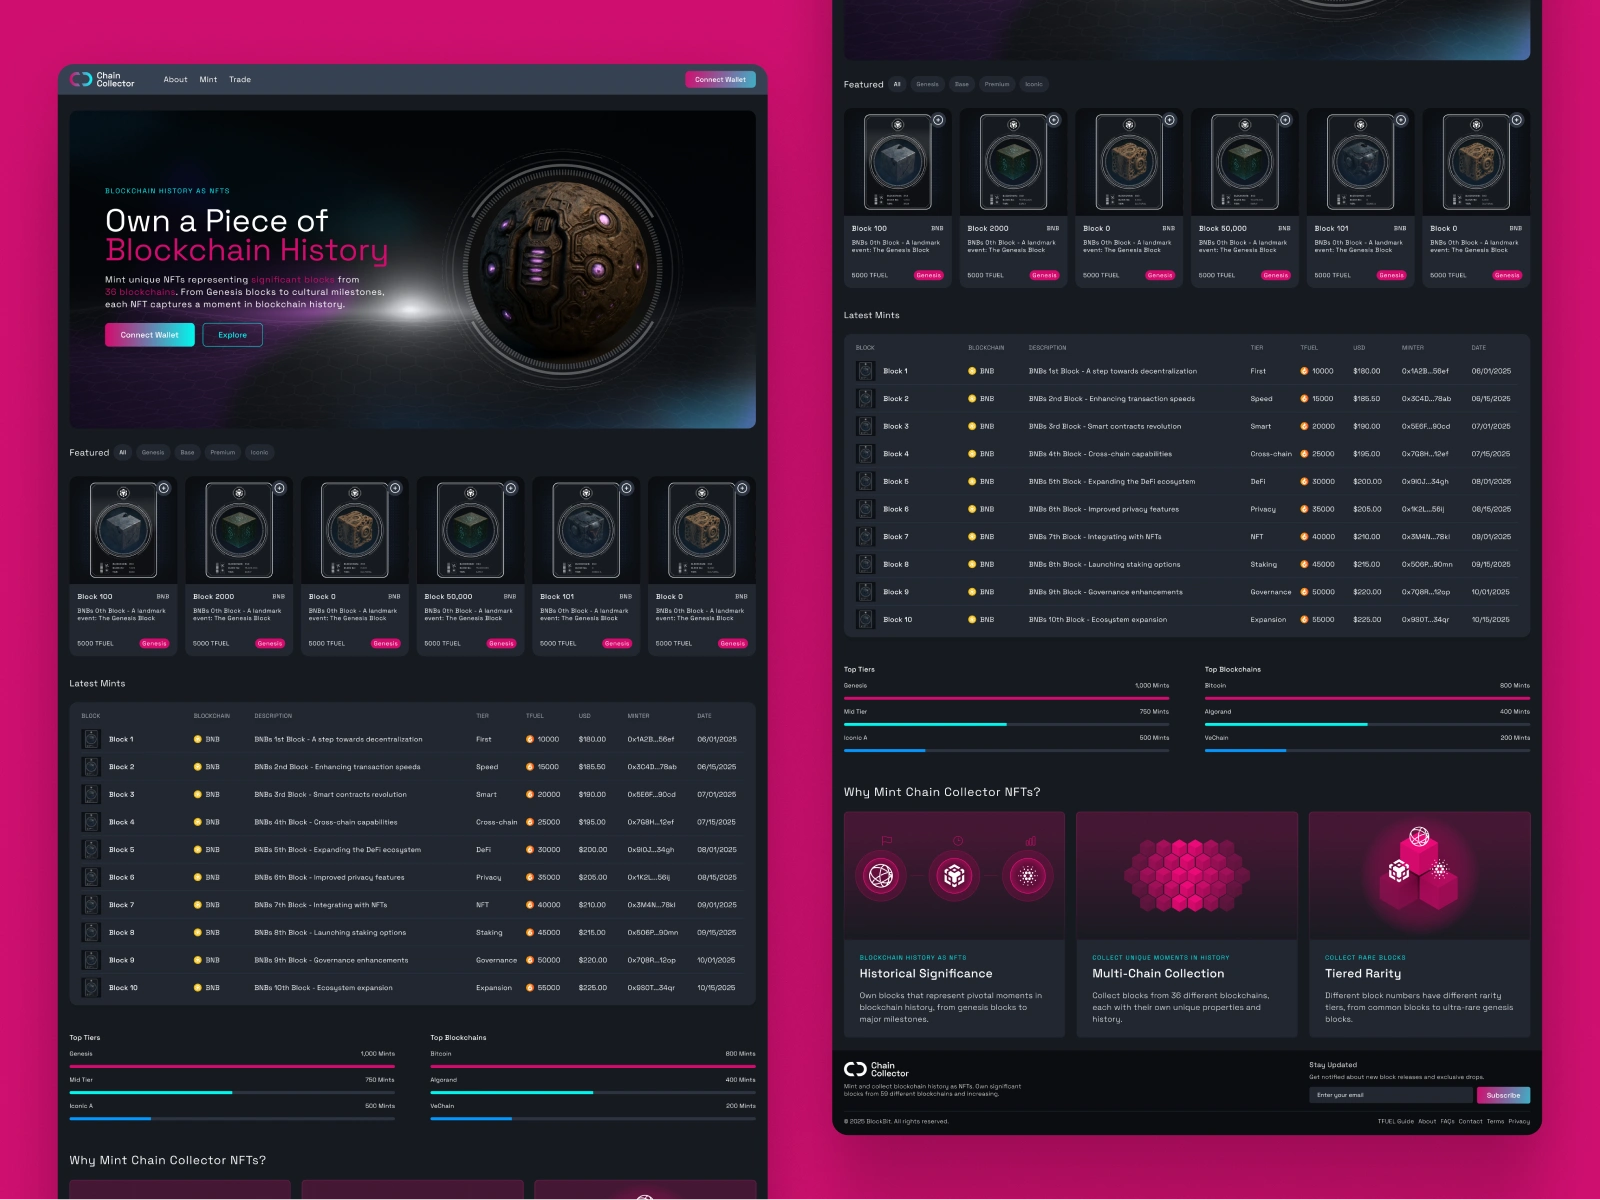Click plus icon on Block 50,000 card, right page
This screenshot has width=1600, height=1200.
pyautogui.click(x=1285, y=120)
